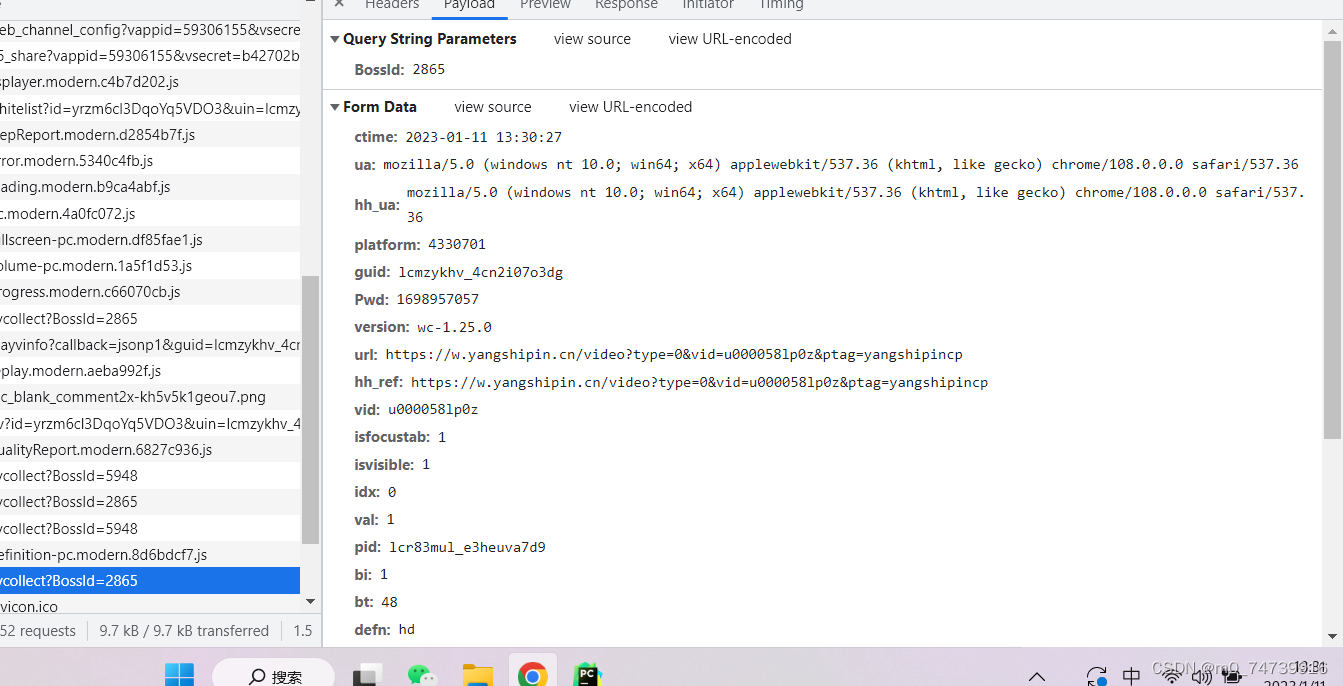Open the taskbar search box
The height and width of the screenshot is (686, 1343).
click(x=274, y=676)
